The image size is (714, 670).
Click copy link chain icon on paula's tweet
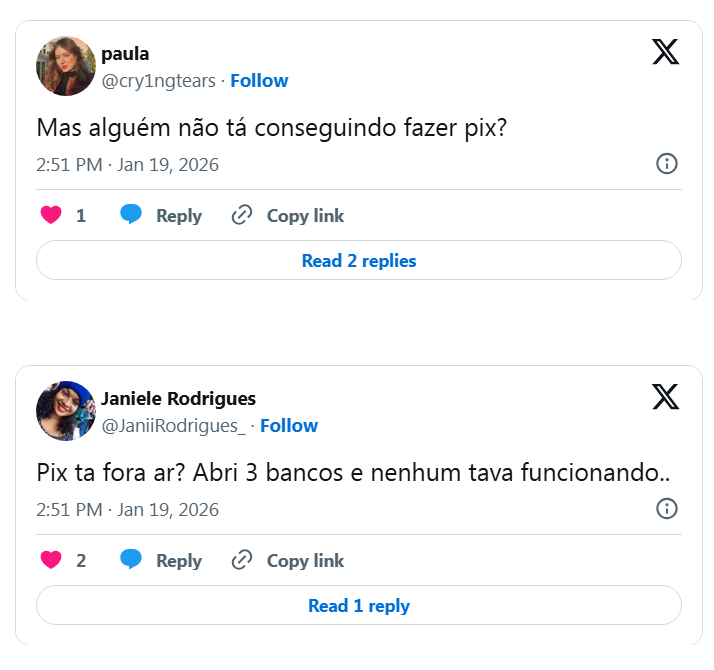pyautogui.click(x=242, y=215)
